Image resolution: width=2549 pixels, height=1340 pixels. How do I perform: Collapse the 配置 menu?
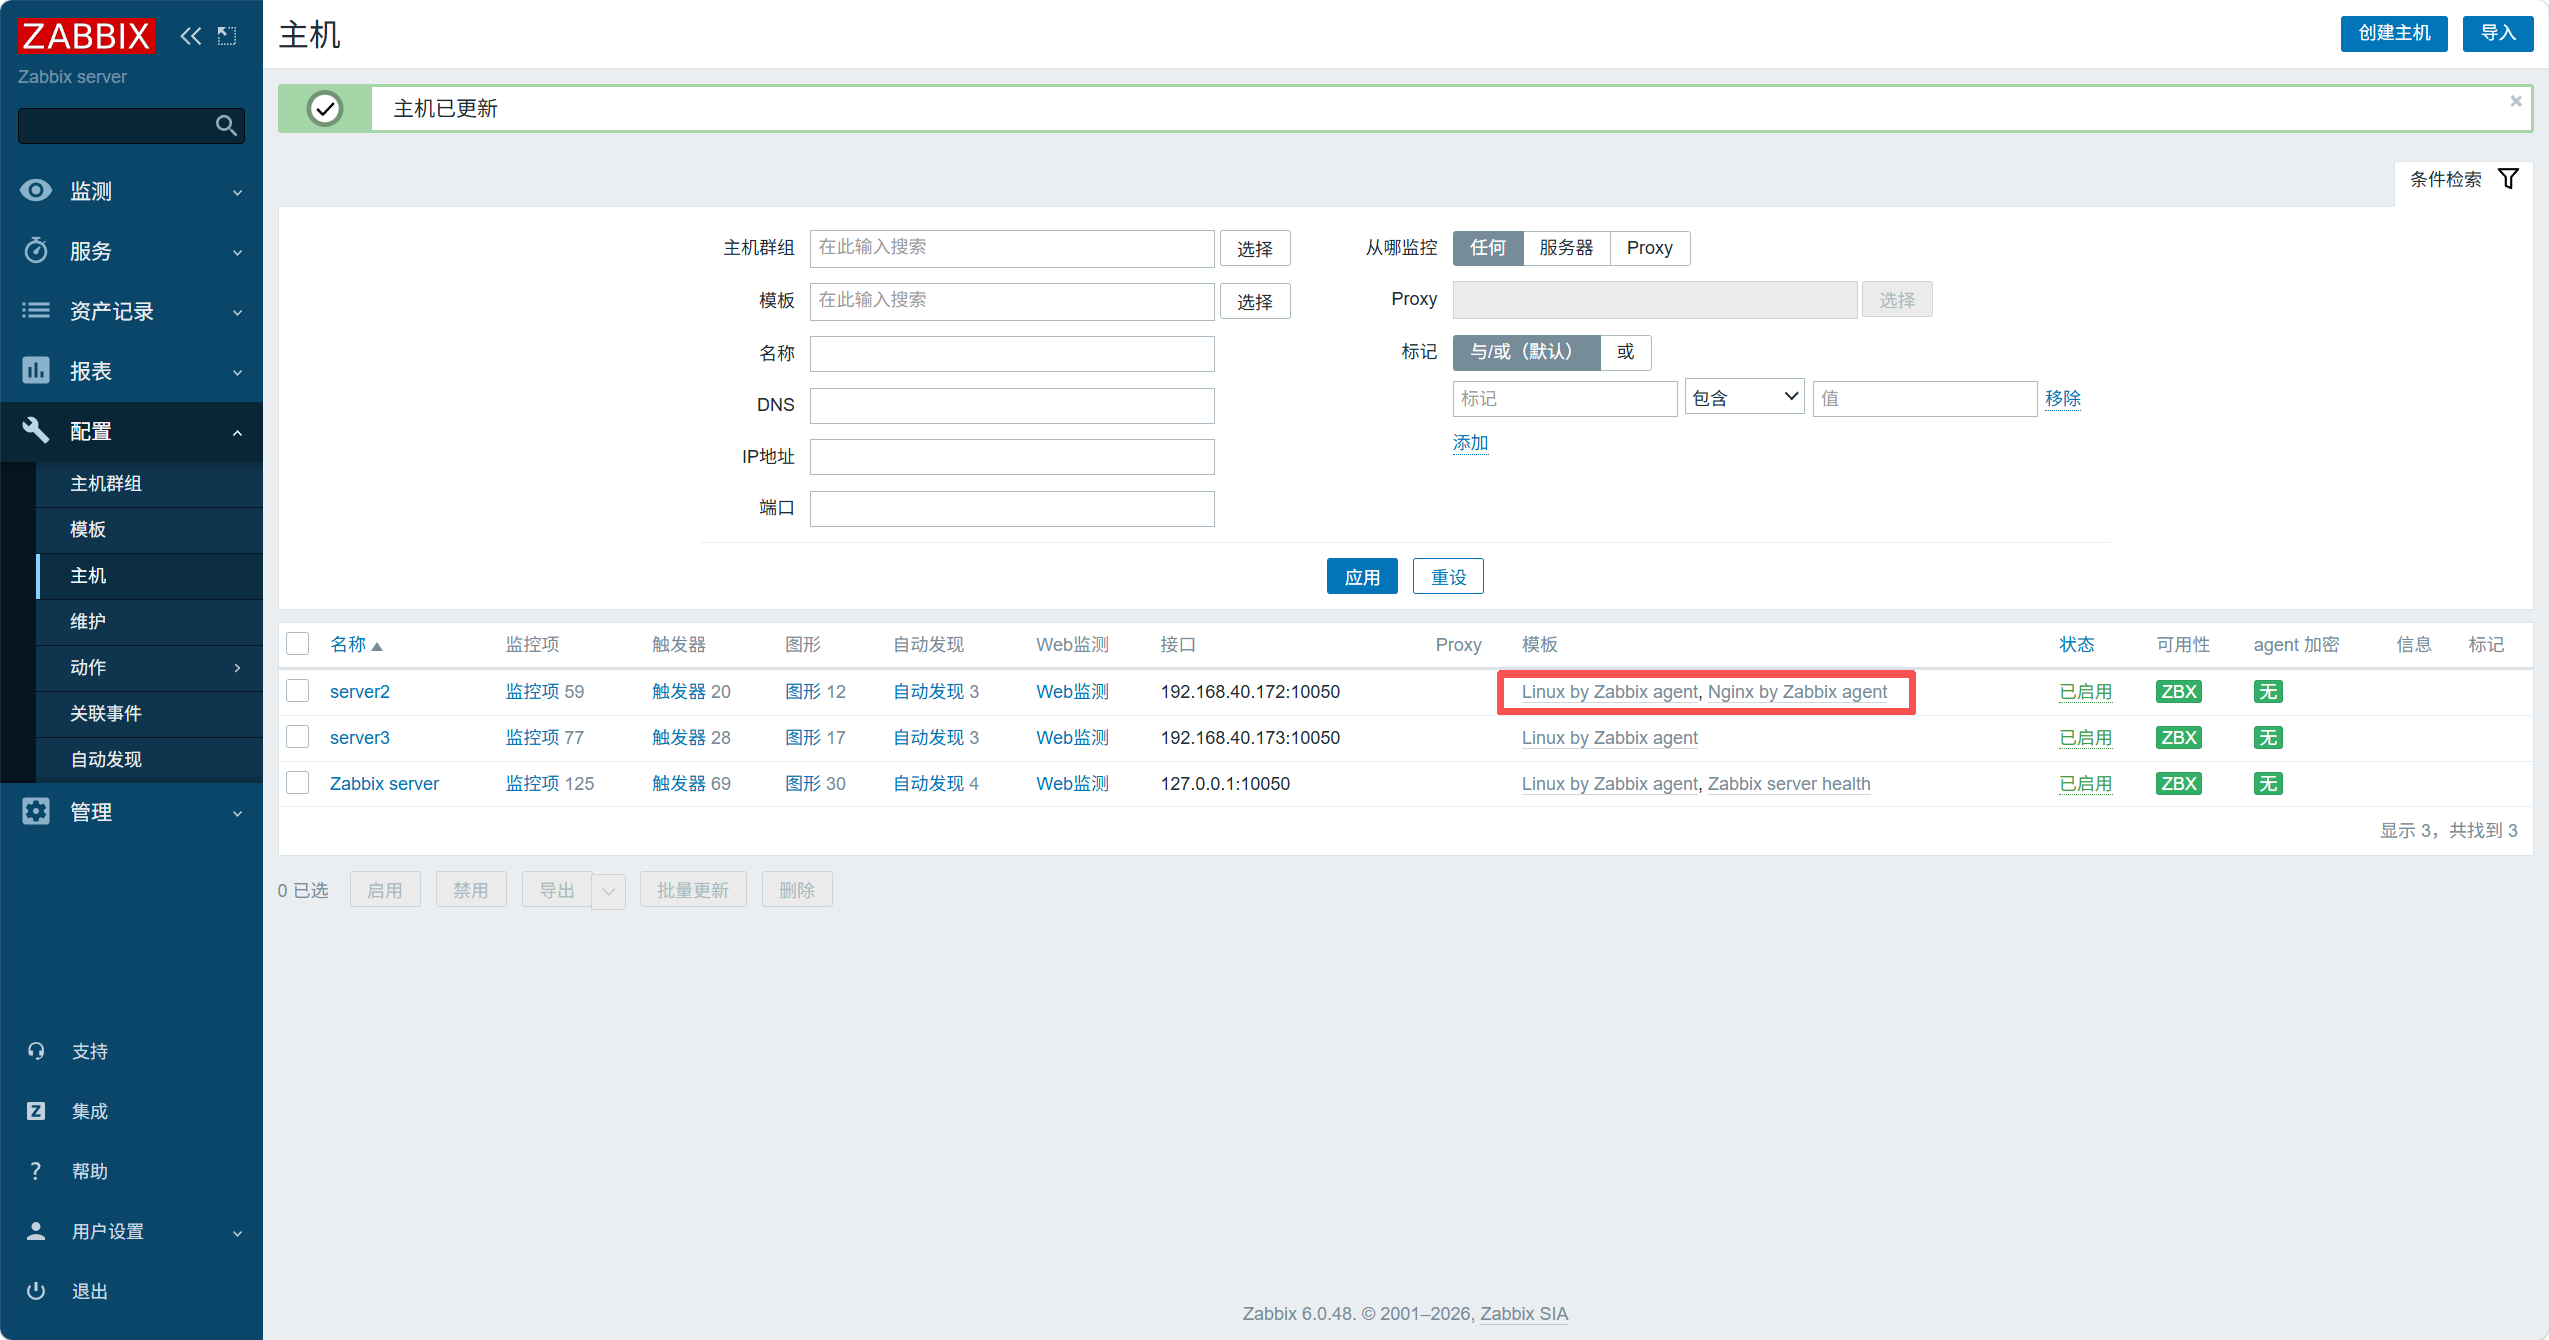237,432
